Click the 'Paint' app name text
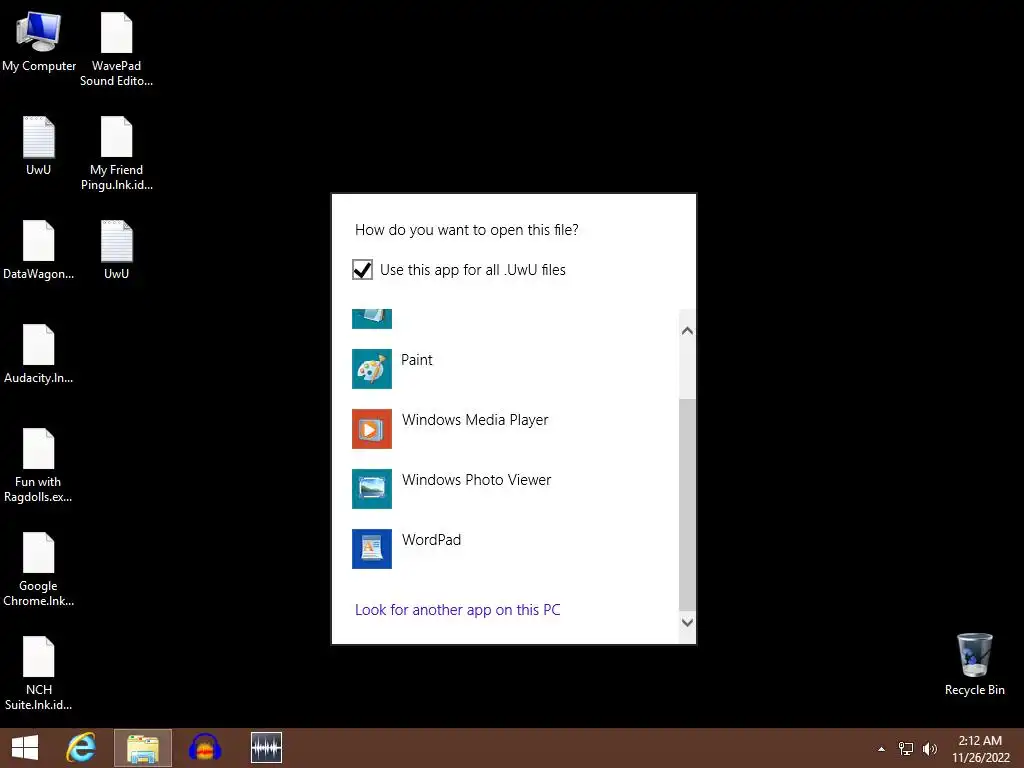Viewport: 1024px width, 768px height. click(x=417, y=360)
